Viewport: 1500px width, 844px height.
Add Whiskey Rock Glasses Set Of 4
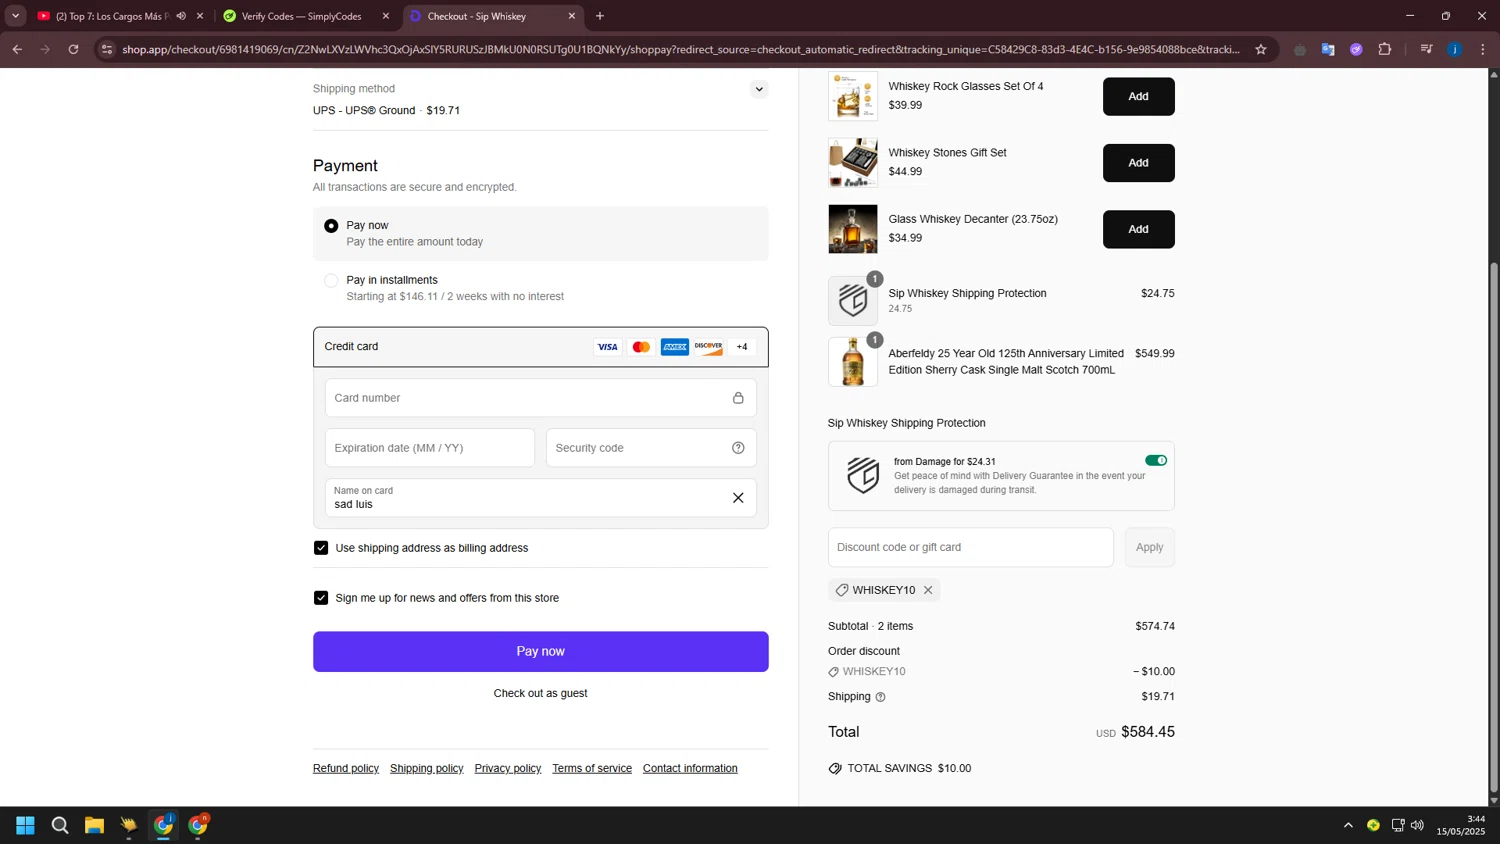(1138, 96)
